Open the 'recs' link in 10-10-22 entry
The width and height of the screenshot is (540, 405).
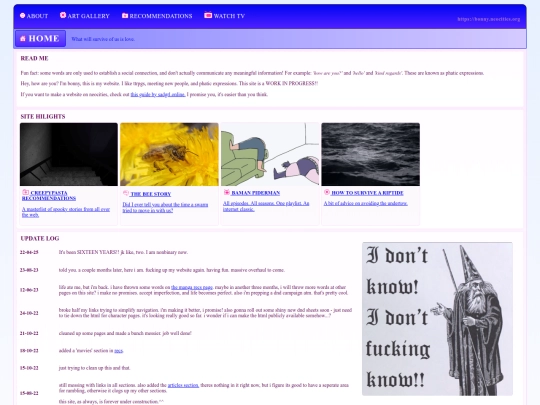pos(118,351)
